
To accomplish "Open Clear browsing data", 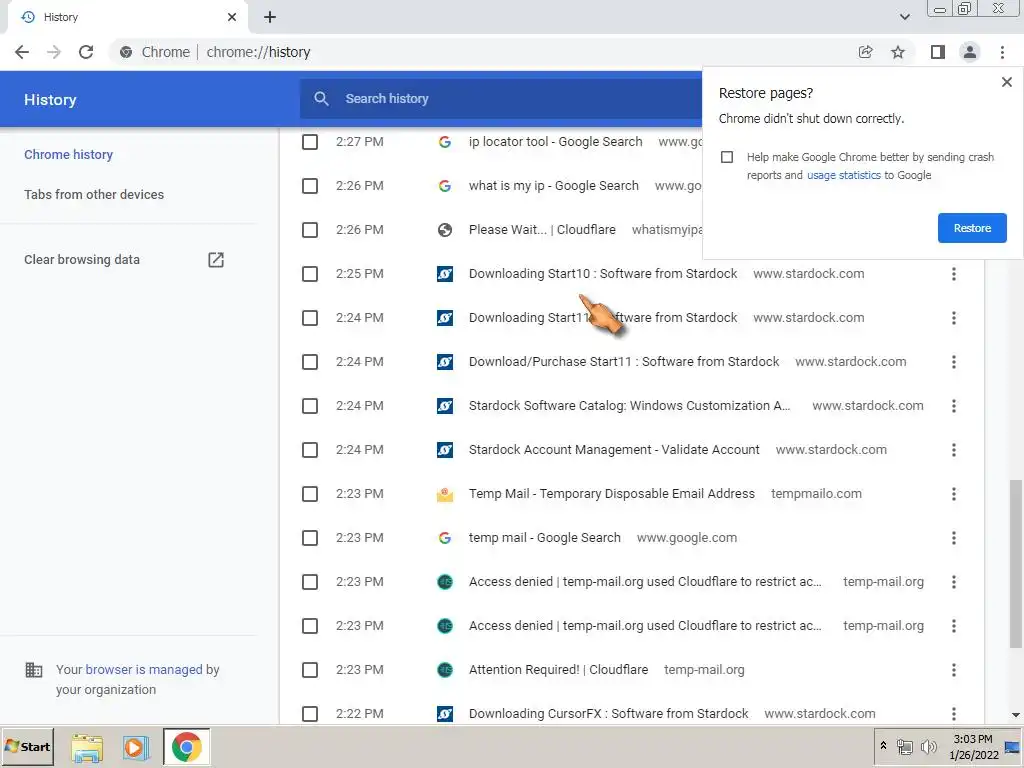I will click(x=82, y=259).
